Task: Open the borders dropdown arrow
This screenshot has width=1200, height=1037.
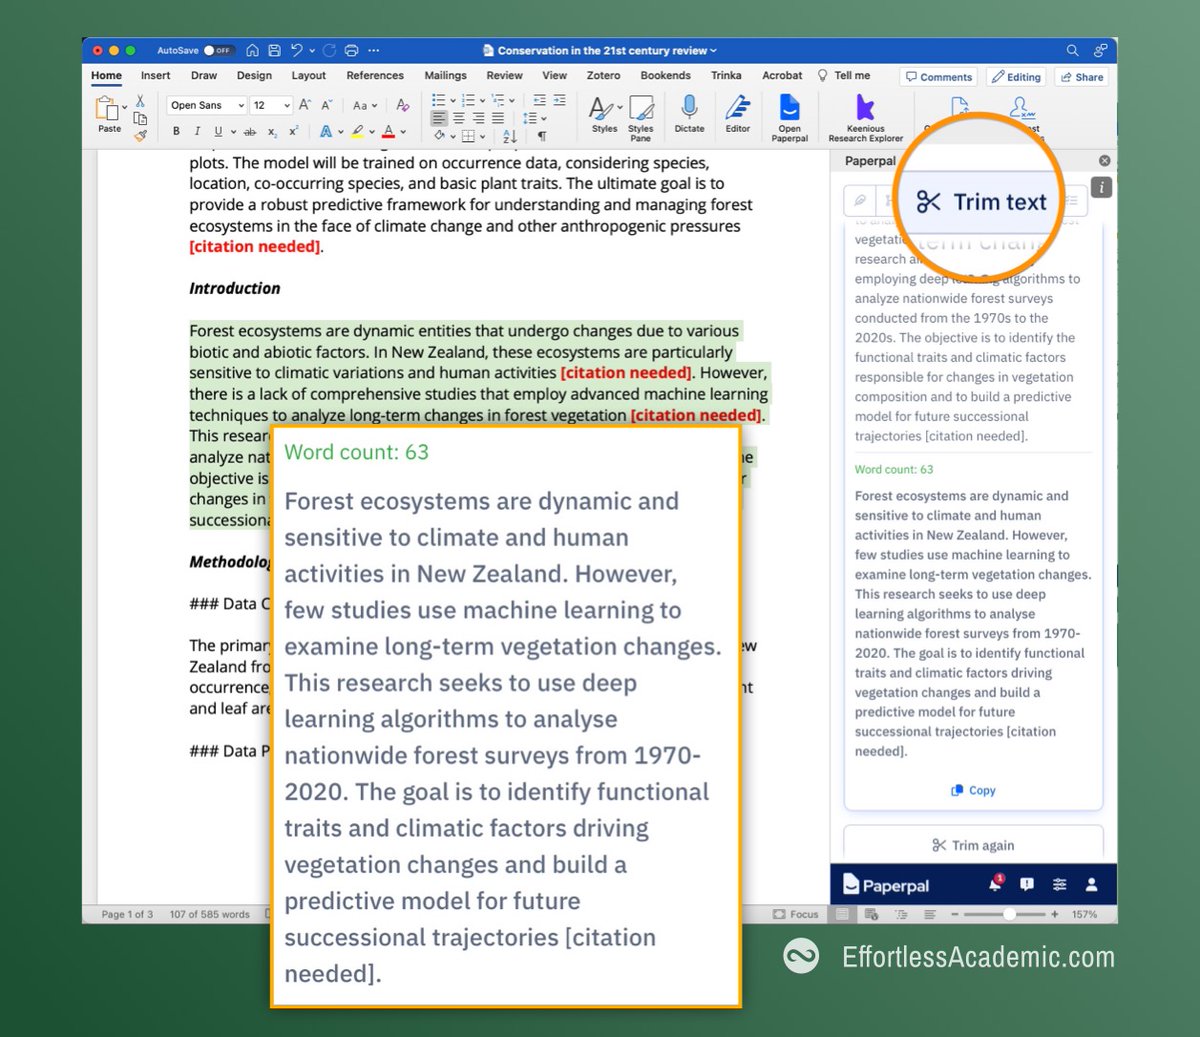Action: 482,136
